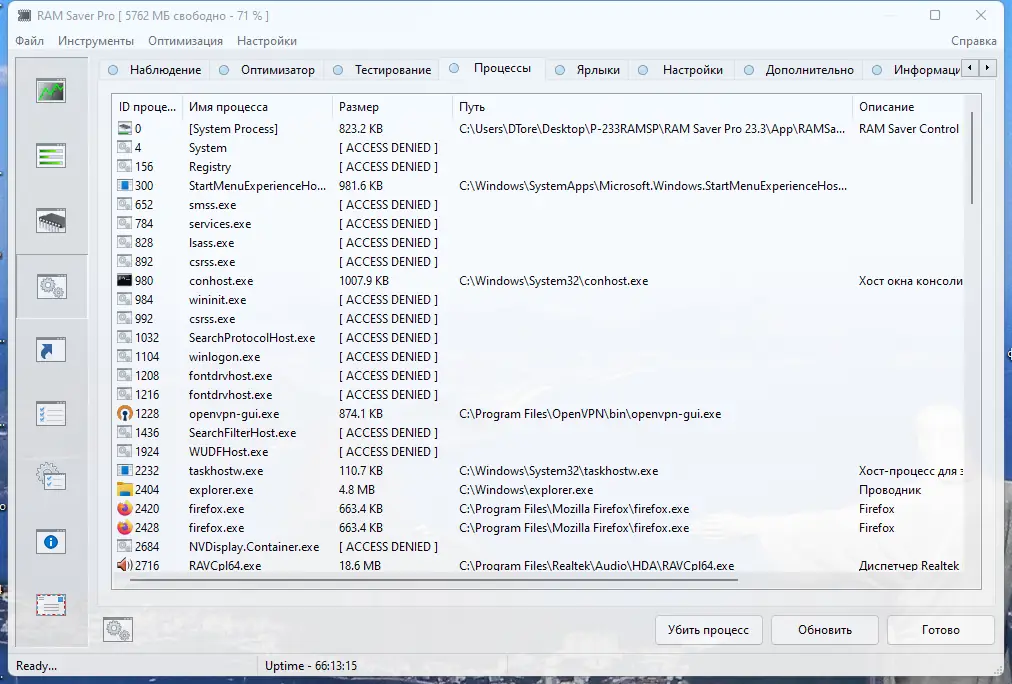
Task: Click the conhost.exe path C:\Windows\System32\conhost.exe
Action: tap(553, 281)
